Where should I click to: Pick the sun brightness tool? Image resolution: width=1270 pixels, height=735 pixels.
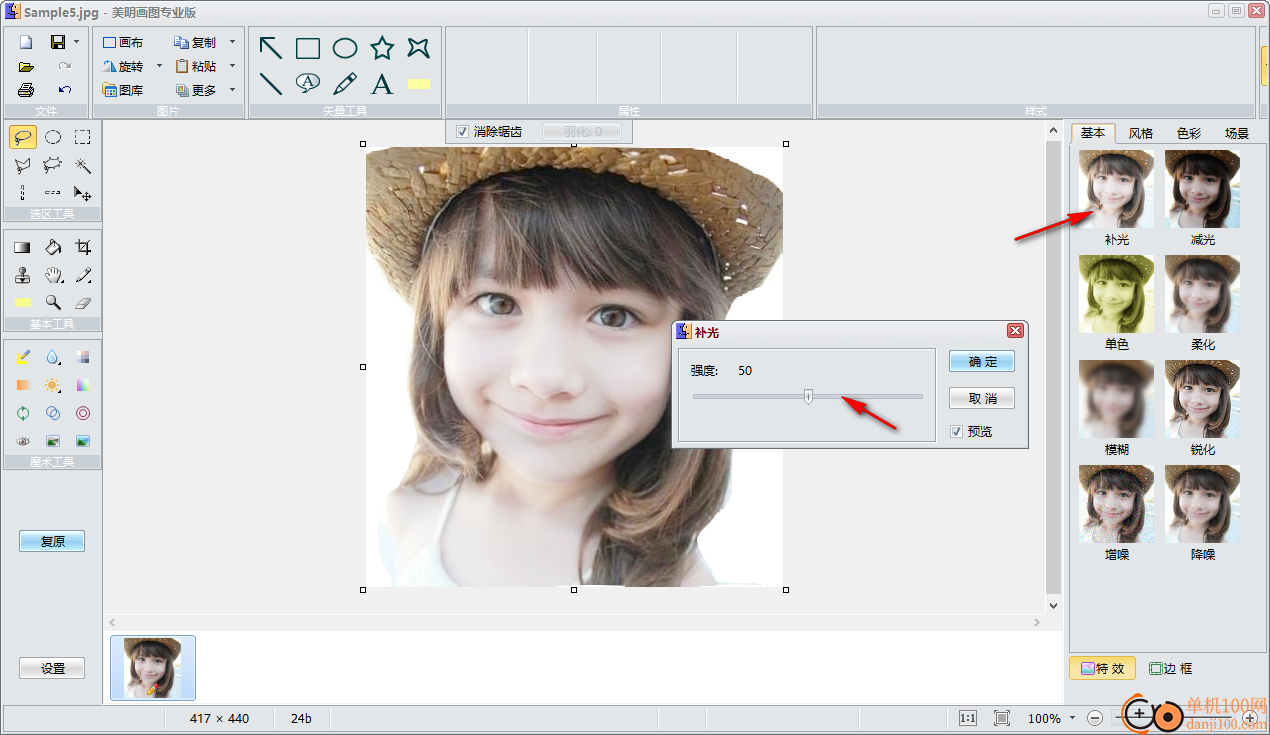pyautogui.click(x=53, y=385)
